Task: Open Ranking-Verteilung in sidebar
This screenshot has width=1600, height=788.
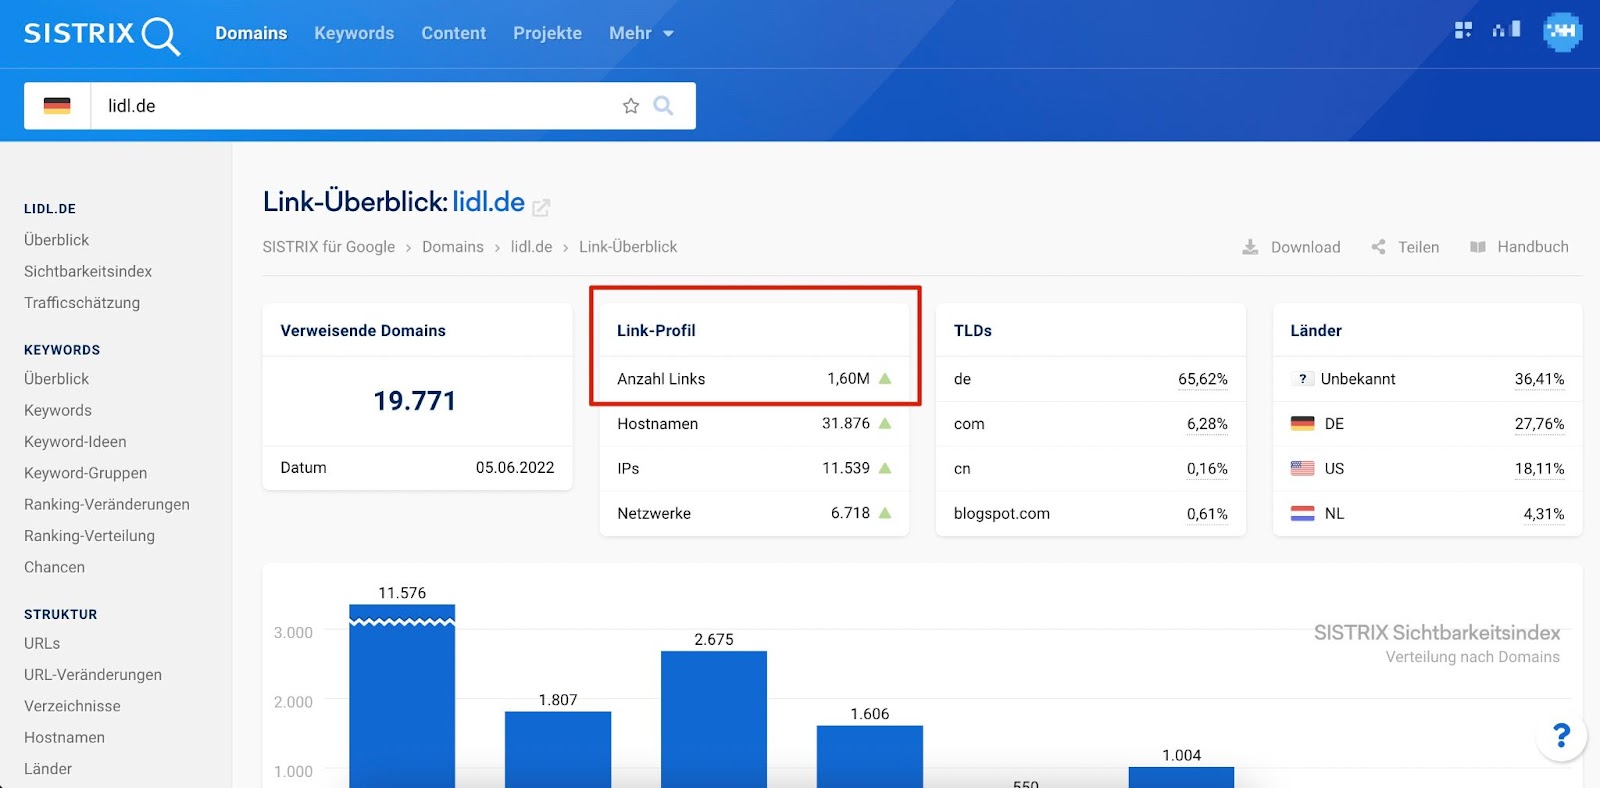Action: pos(89,535)
